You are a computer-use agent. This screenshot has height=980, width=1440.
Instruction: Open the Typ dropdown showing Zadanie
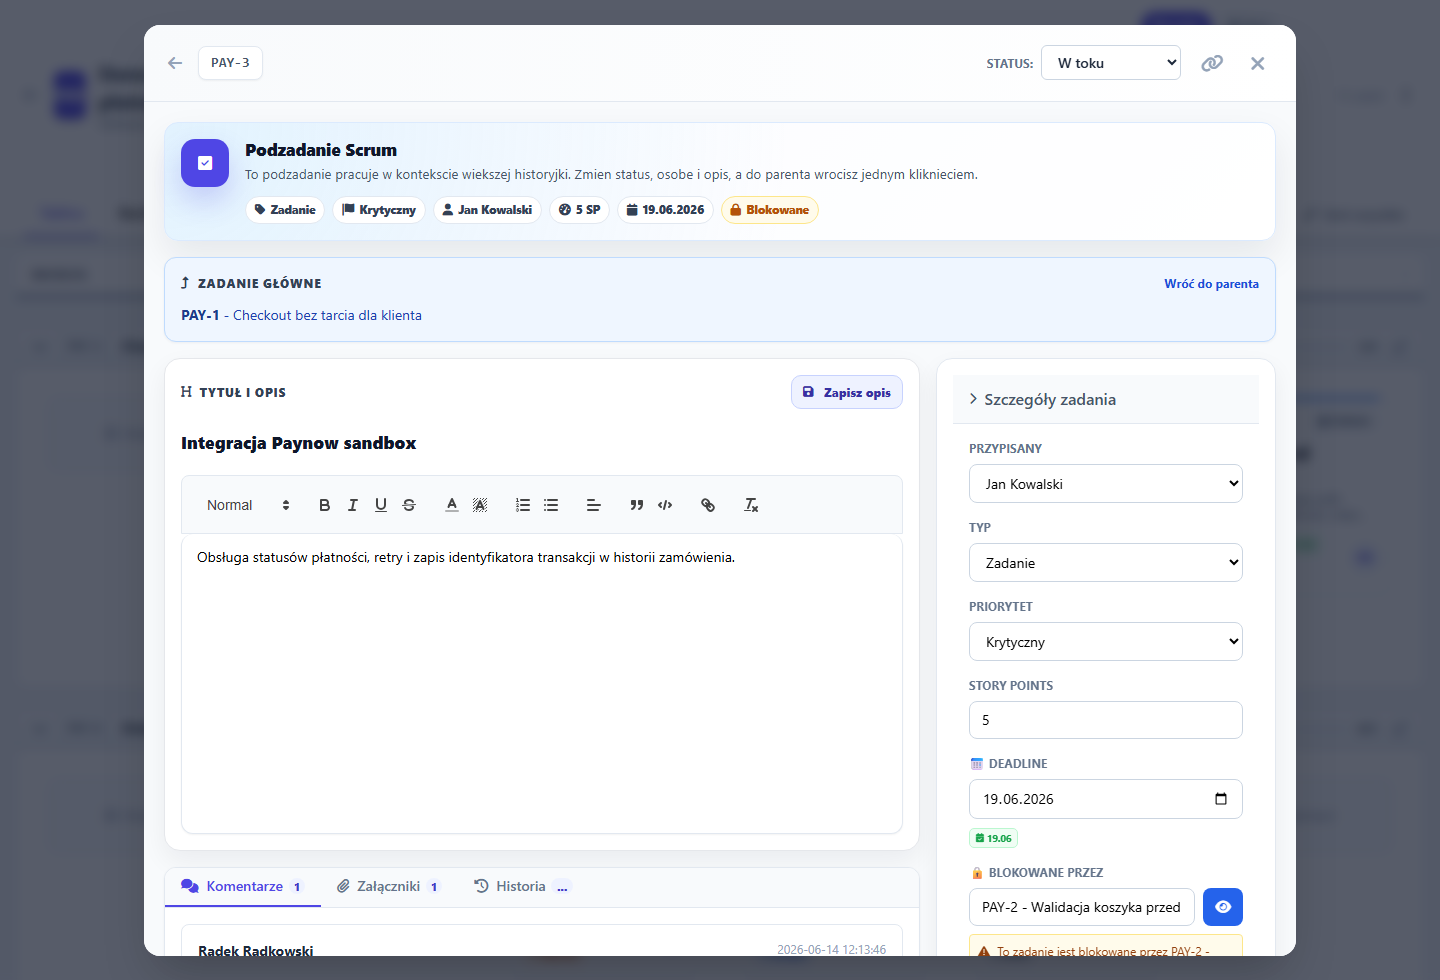(x=1105, y=563)
